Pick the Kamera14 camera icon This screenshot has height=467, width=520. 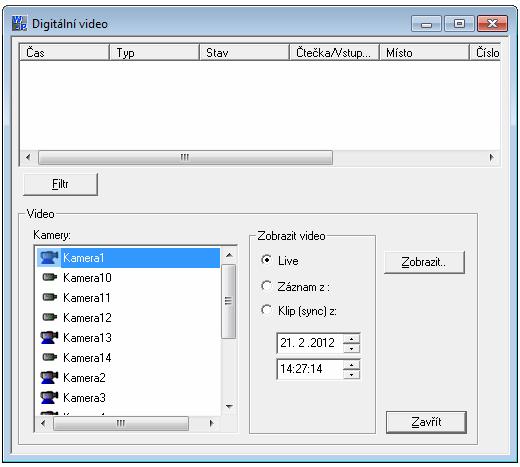pos(50,357)
